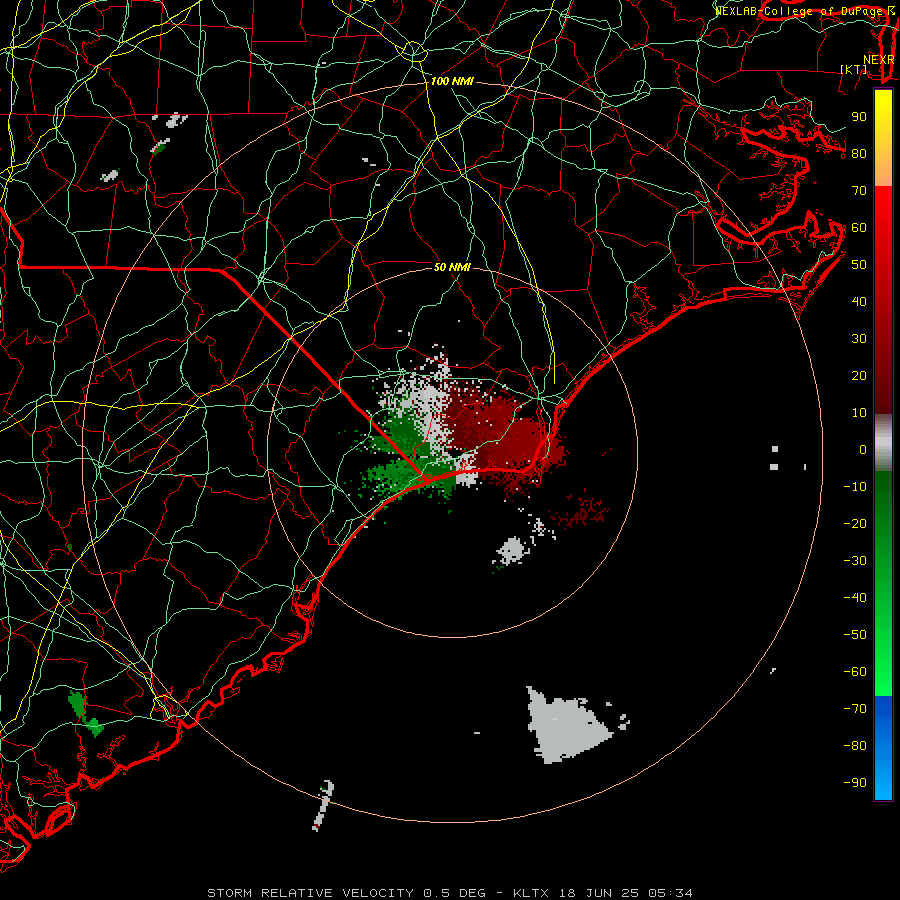Click the KLTX radar site identifier

pos(531,893)
